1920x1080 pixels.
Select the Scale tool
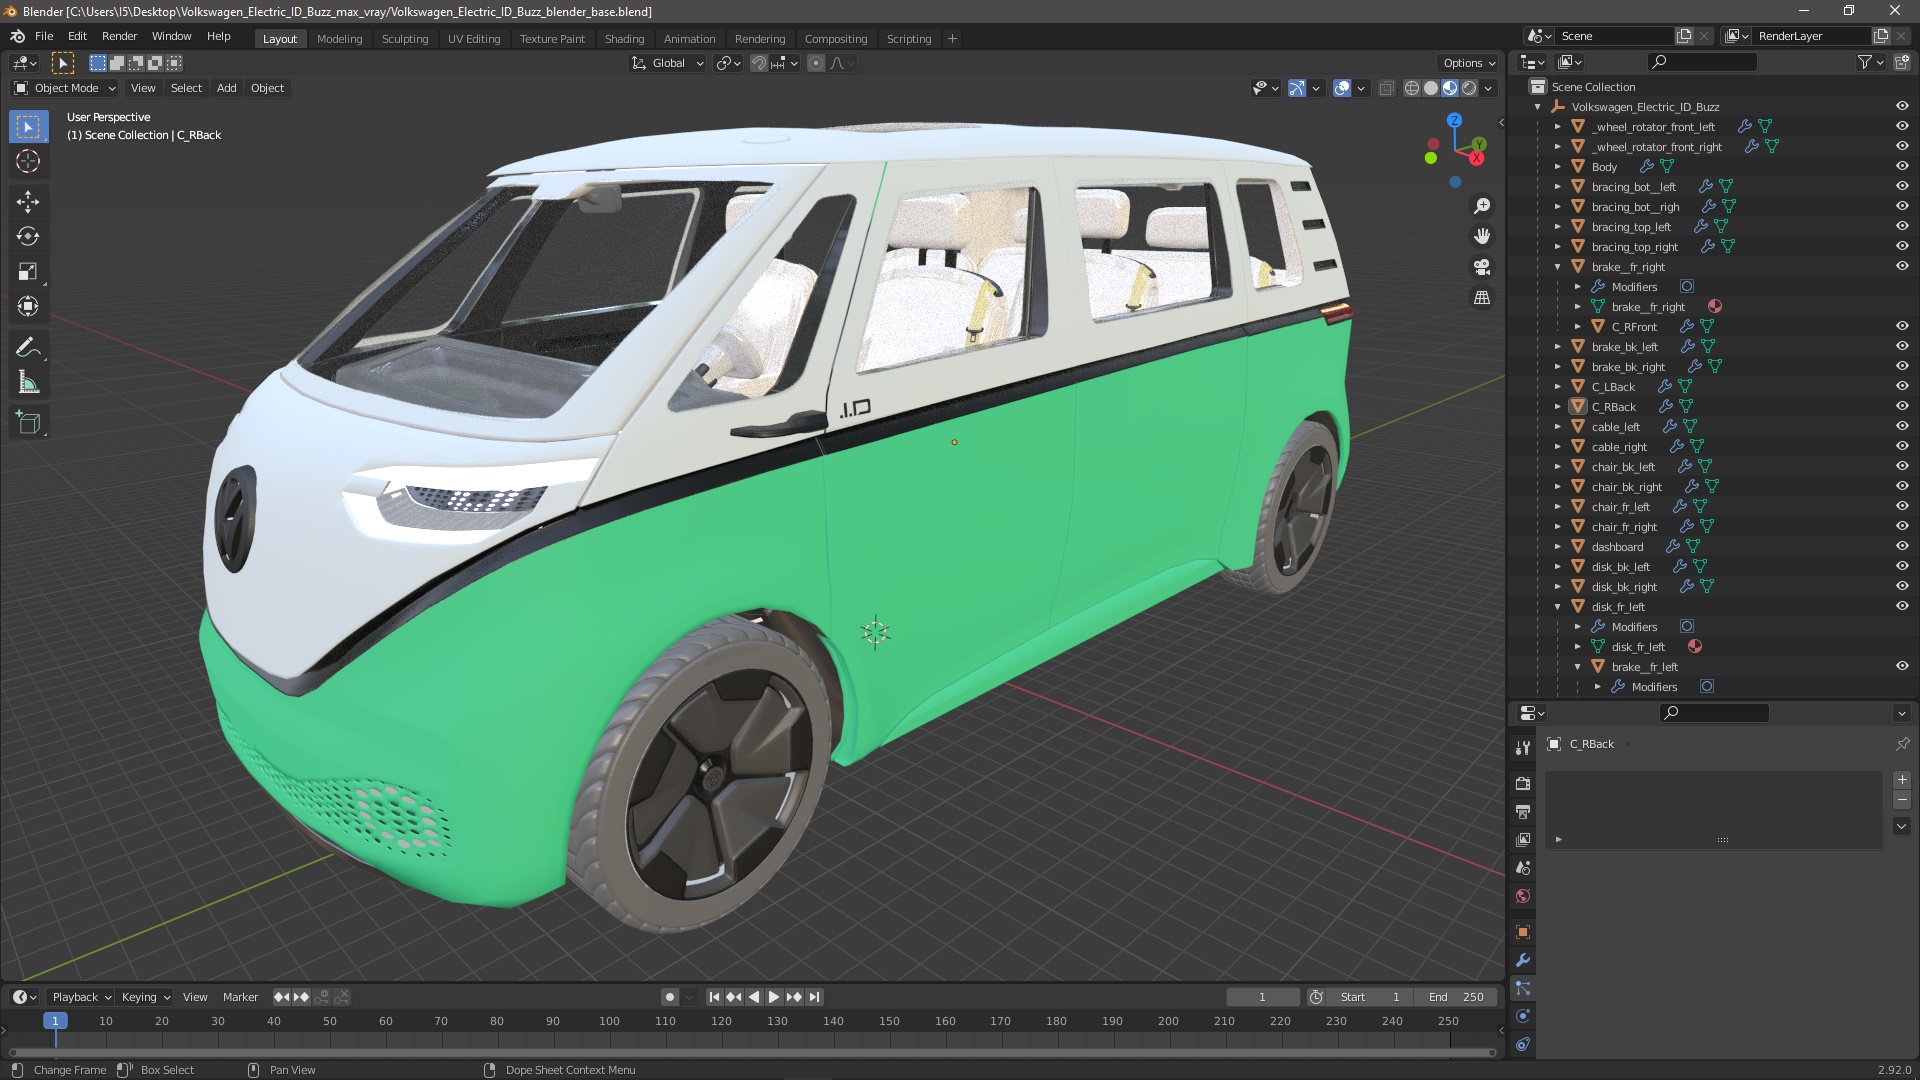point(28,272)
